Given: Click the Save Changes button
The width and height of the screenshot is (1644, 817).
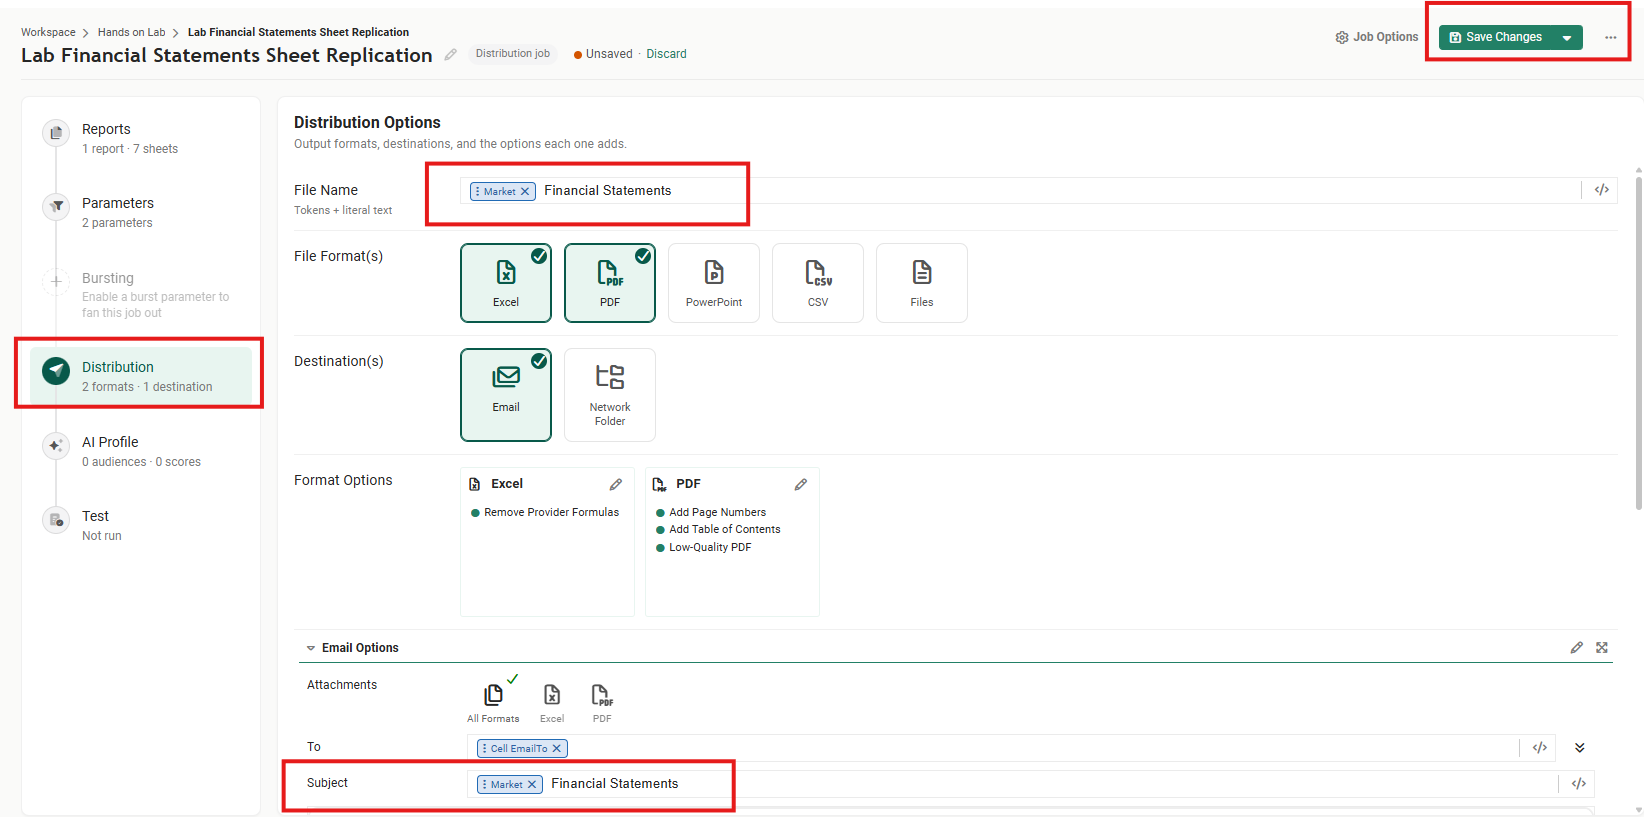Looking at the screenshot, I should (x=1495, y=37).
